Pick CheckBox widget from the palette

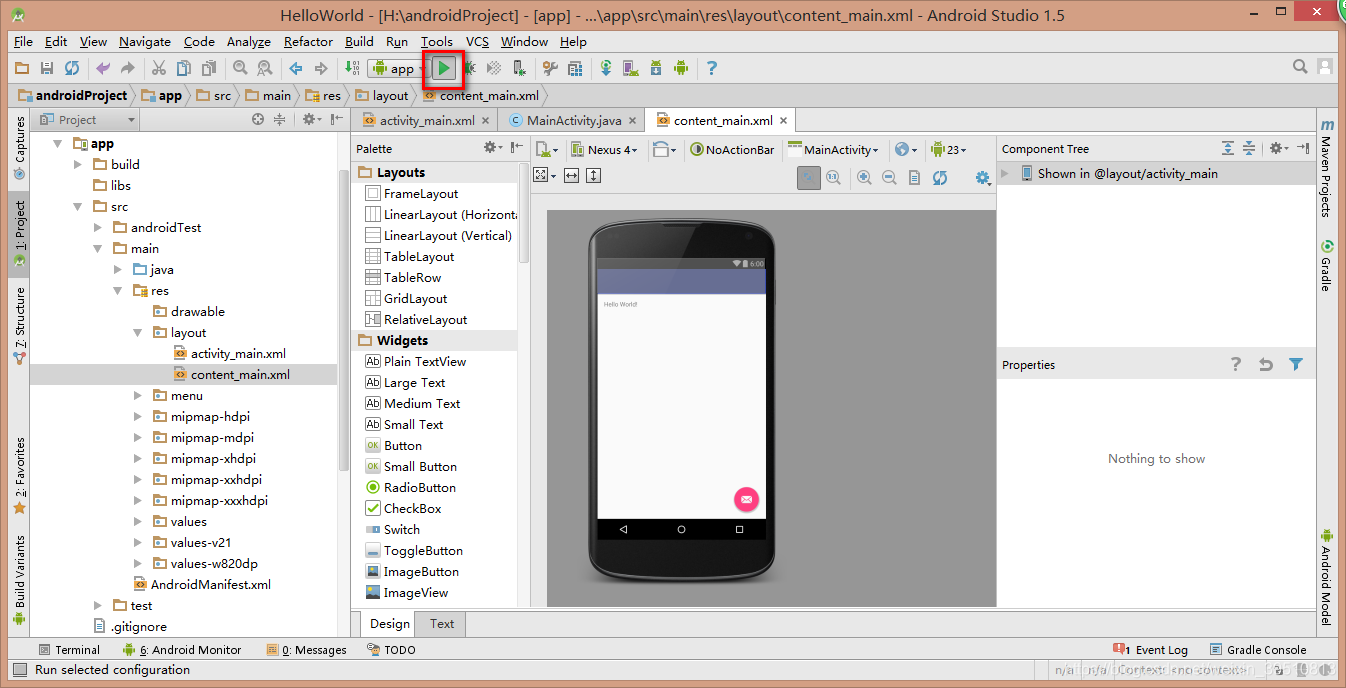click(403, 509)
